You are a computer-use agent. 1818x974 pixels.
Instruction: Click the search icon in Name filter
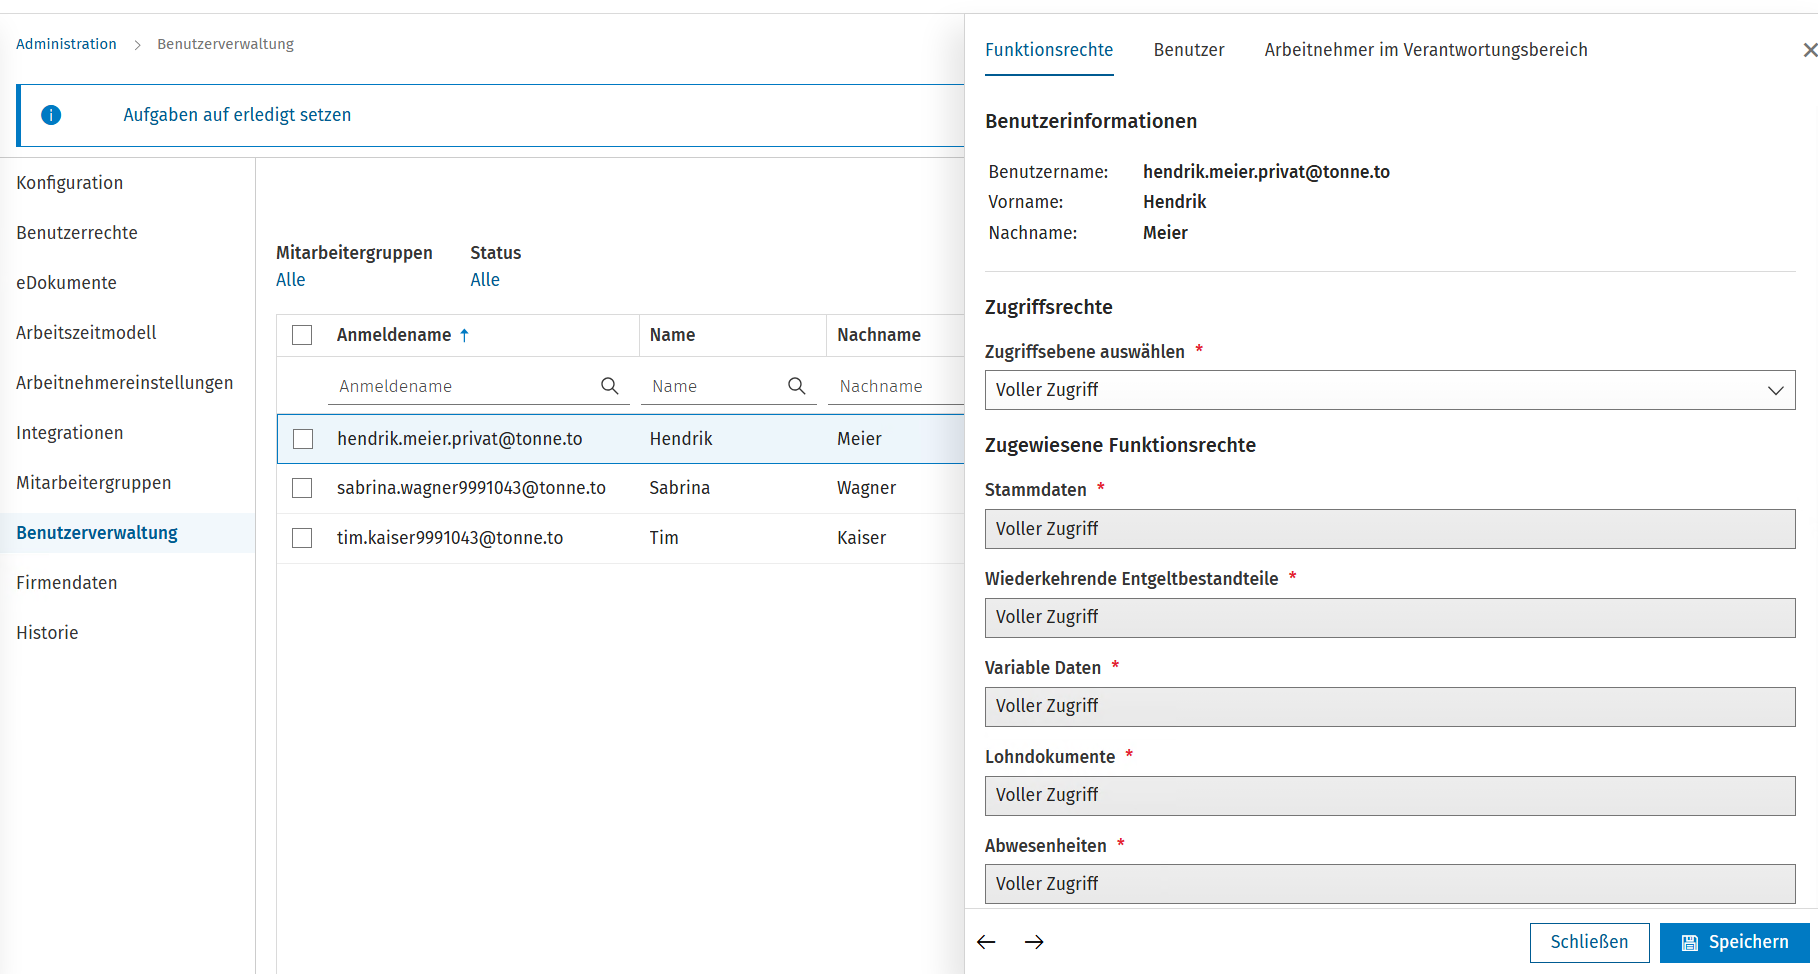point(796,386)
